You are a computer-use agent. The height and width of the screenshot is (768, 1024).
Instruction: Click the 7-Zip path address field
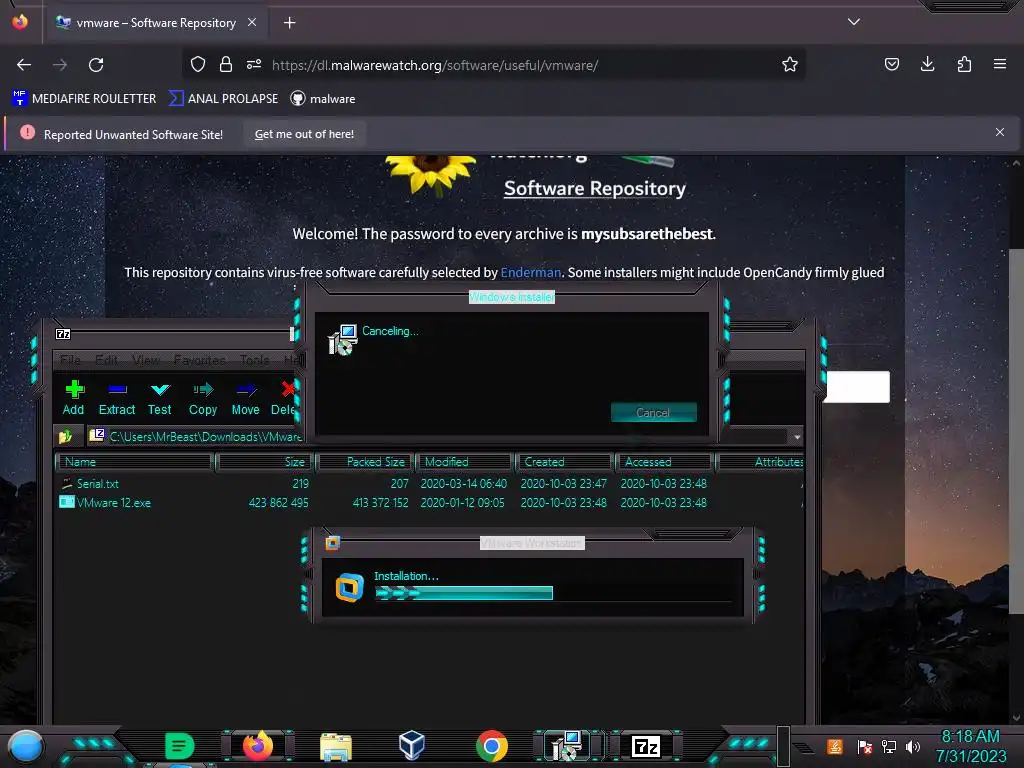438,436
